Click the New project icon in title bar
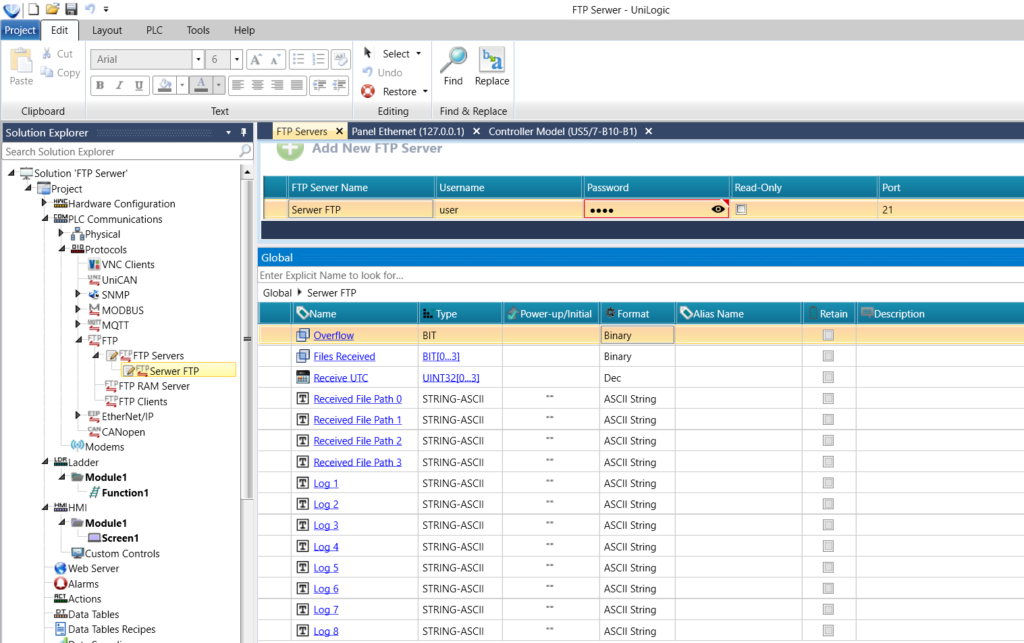The image size is (1024, 643). (x=33, y=9)
